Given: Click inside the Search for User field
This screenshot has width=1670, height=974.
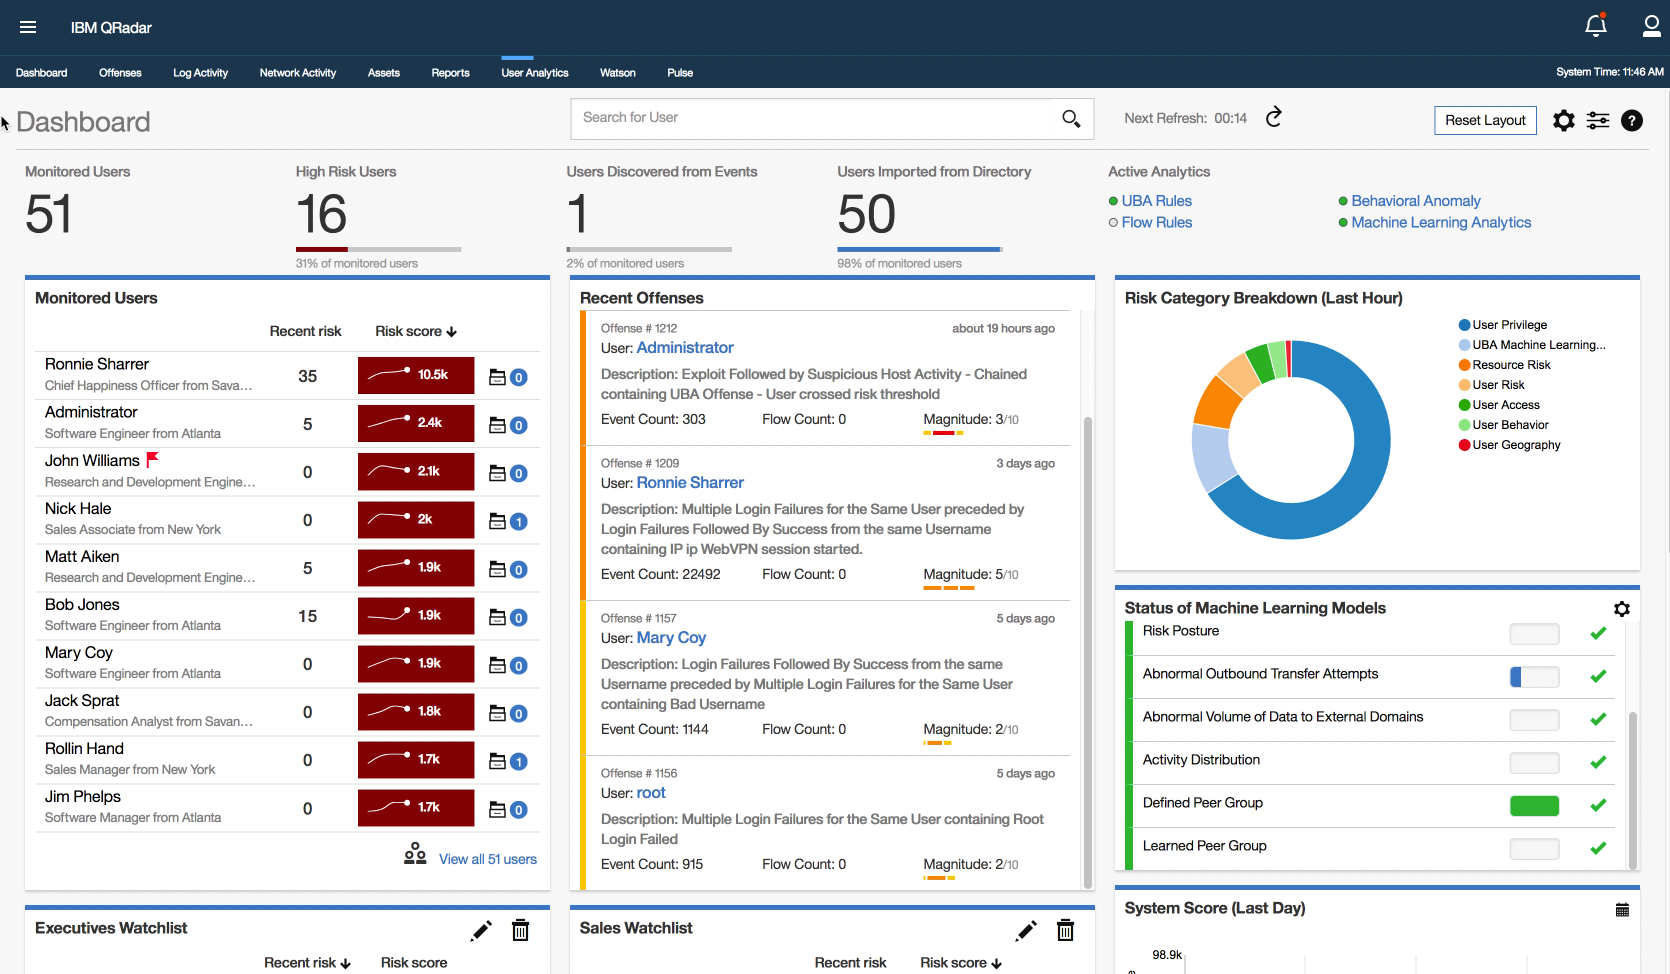Looking at the screenshot, I should (800, 118).
